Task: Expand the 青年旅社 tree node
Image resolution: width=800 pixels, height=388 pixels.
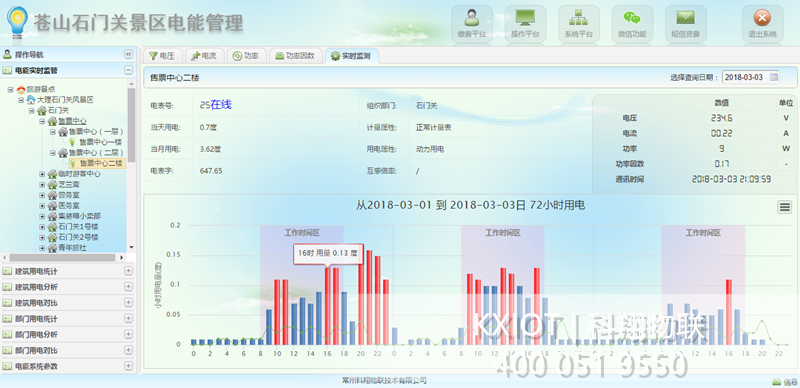Action: click(42, 248)
